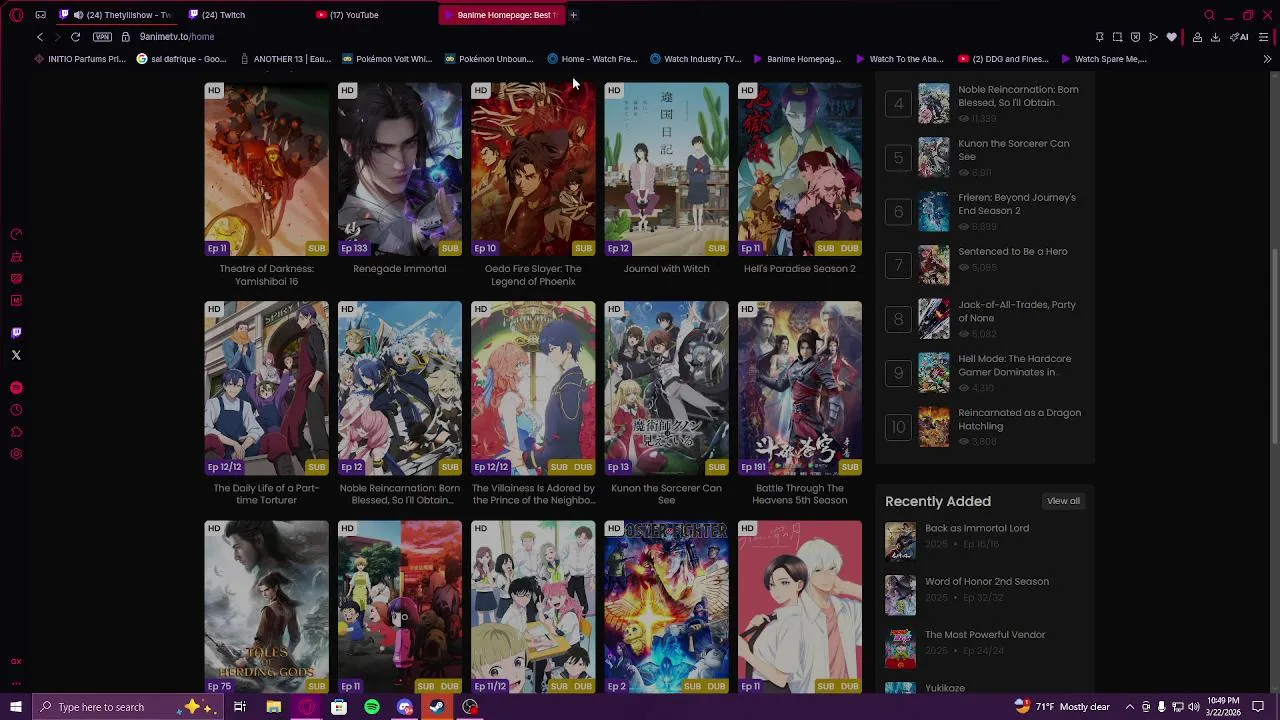
Task: Show hidden system tray icons
Action: tap(1129, 707)
